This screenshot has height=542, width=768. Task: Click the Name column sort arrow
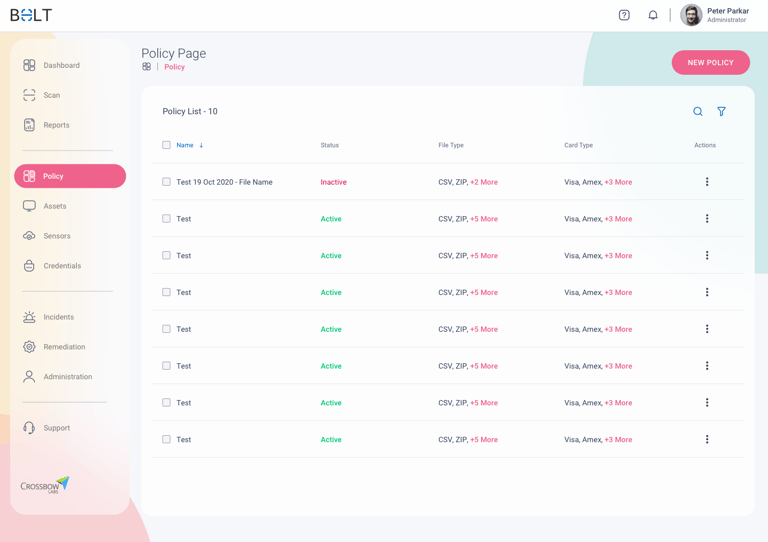(201, 145)
